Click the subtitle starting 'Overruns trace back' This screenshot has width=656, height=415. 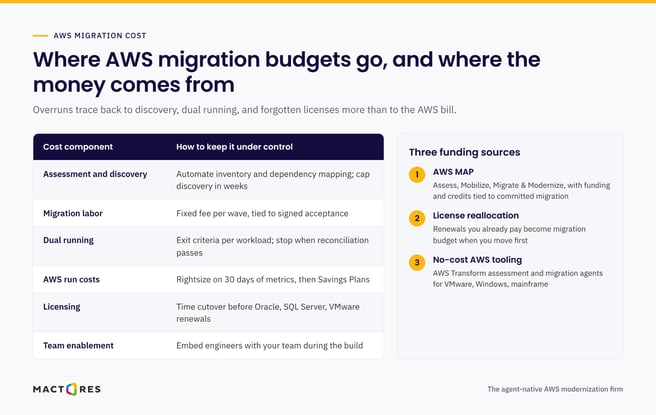[x=244, y=110]
